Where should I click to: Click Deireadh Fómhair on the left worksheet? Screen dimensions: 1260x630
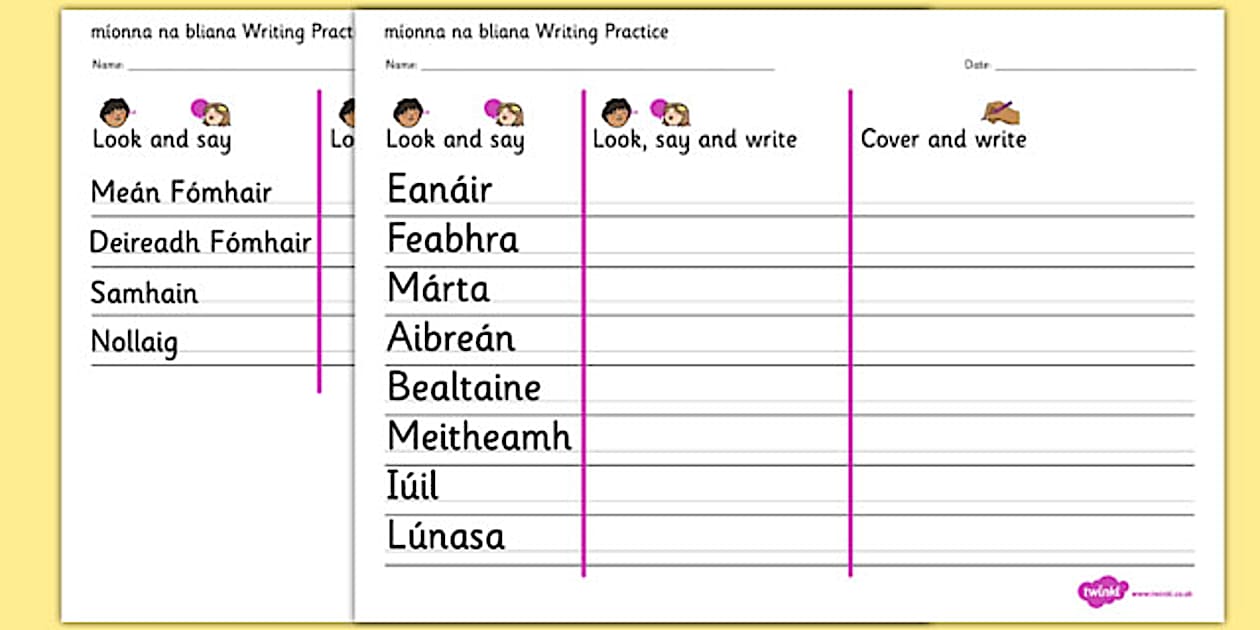(x=201, y=242)
